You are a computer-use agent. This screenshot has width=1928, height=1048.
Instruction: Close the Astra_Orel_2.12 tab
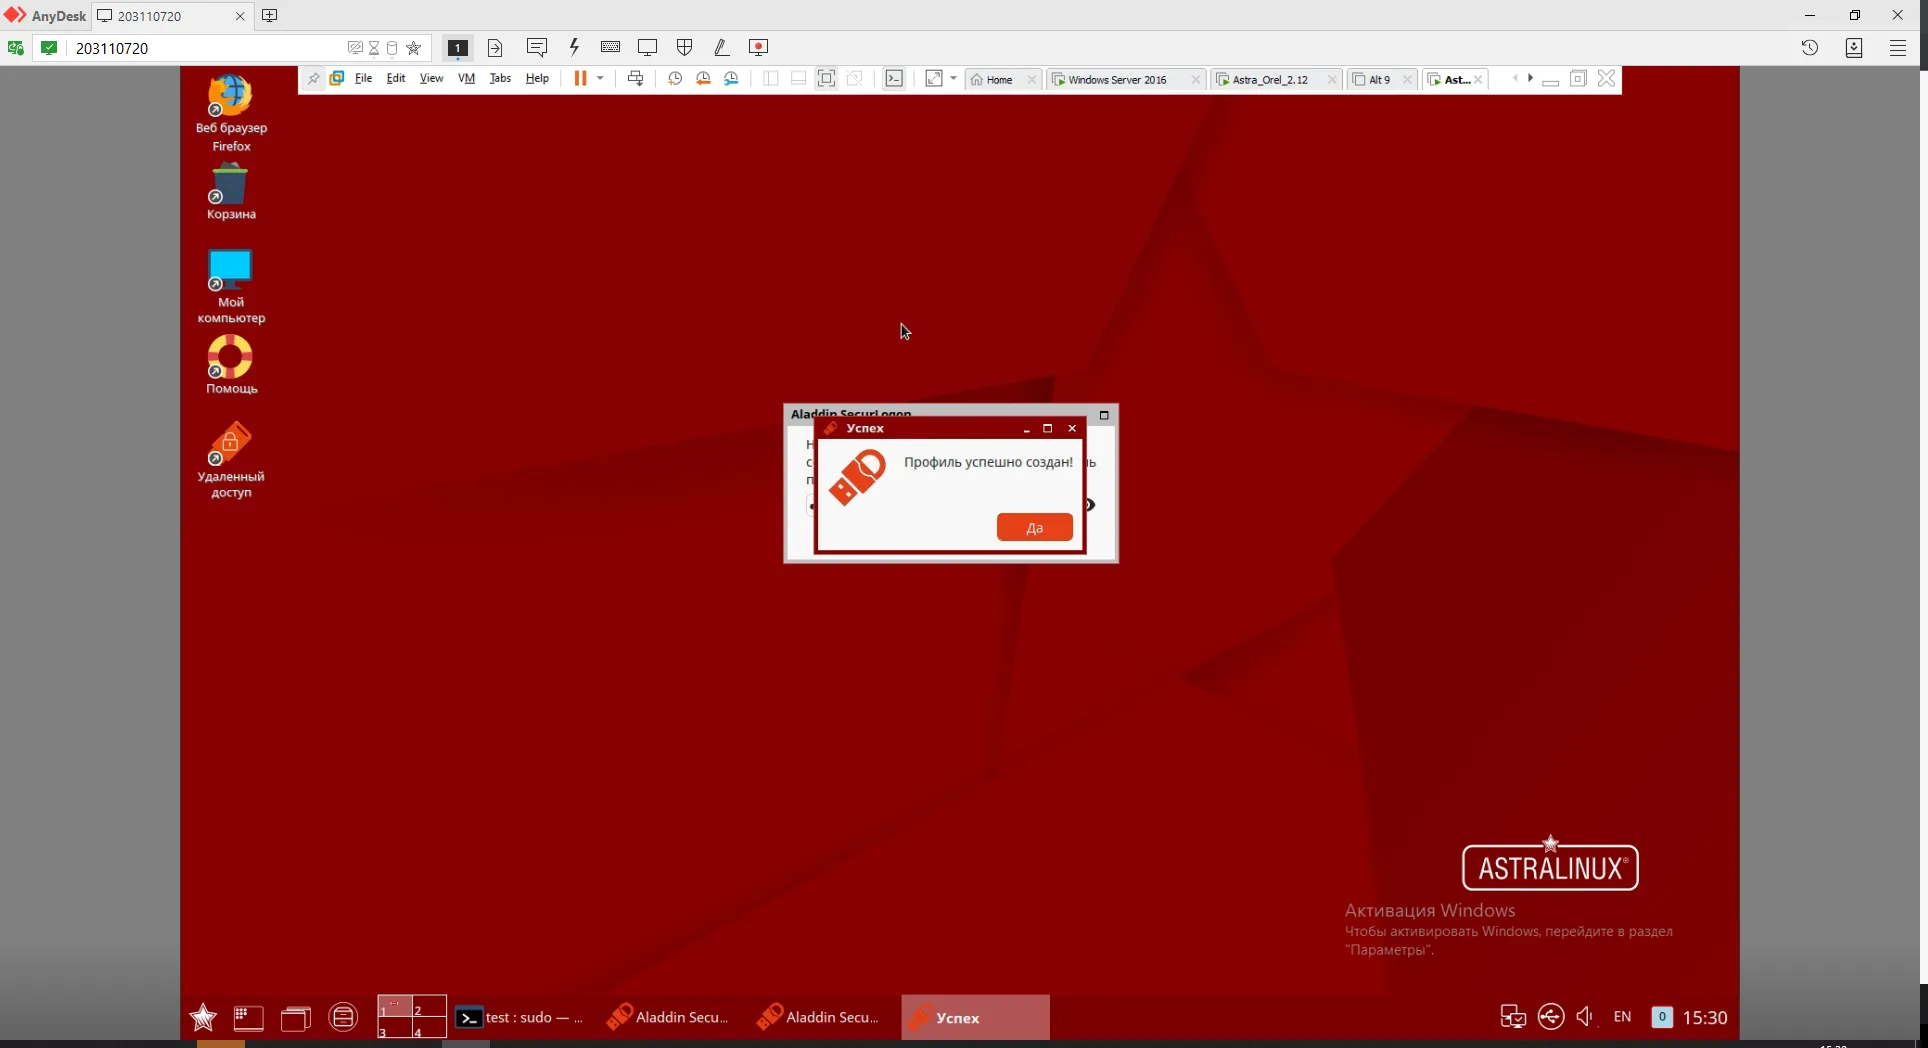point(1331,80)
